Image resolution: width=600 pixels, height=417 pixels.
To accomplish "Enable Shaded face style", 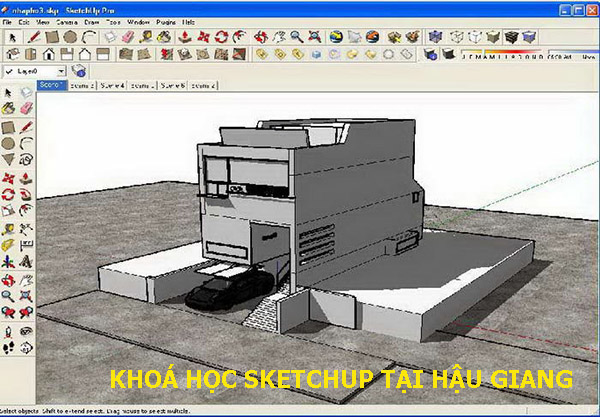I will [x=493, y=37].
